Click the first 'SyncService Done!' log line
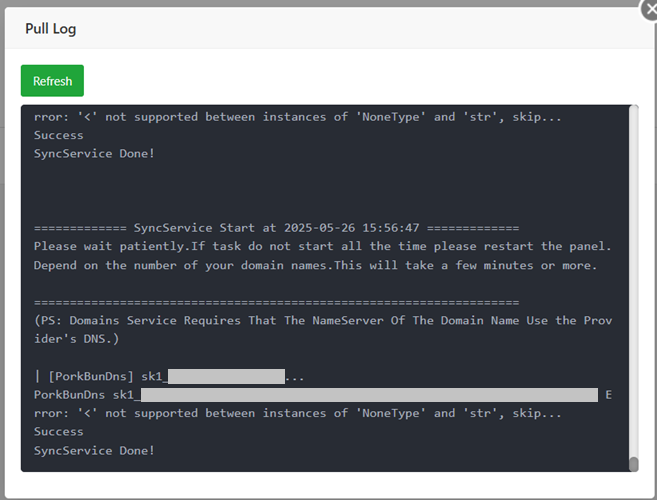 coord(94,154)
